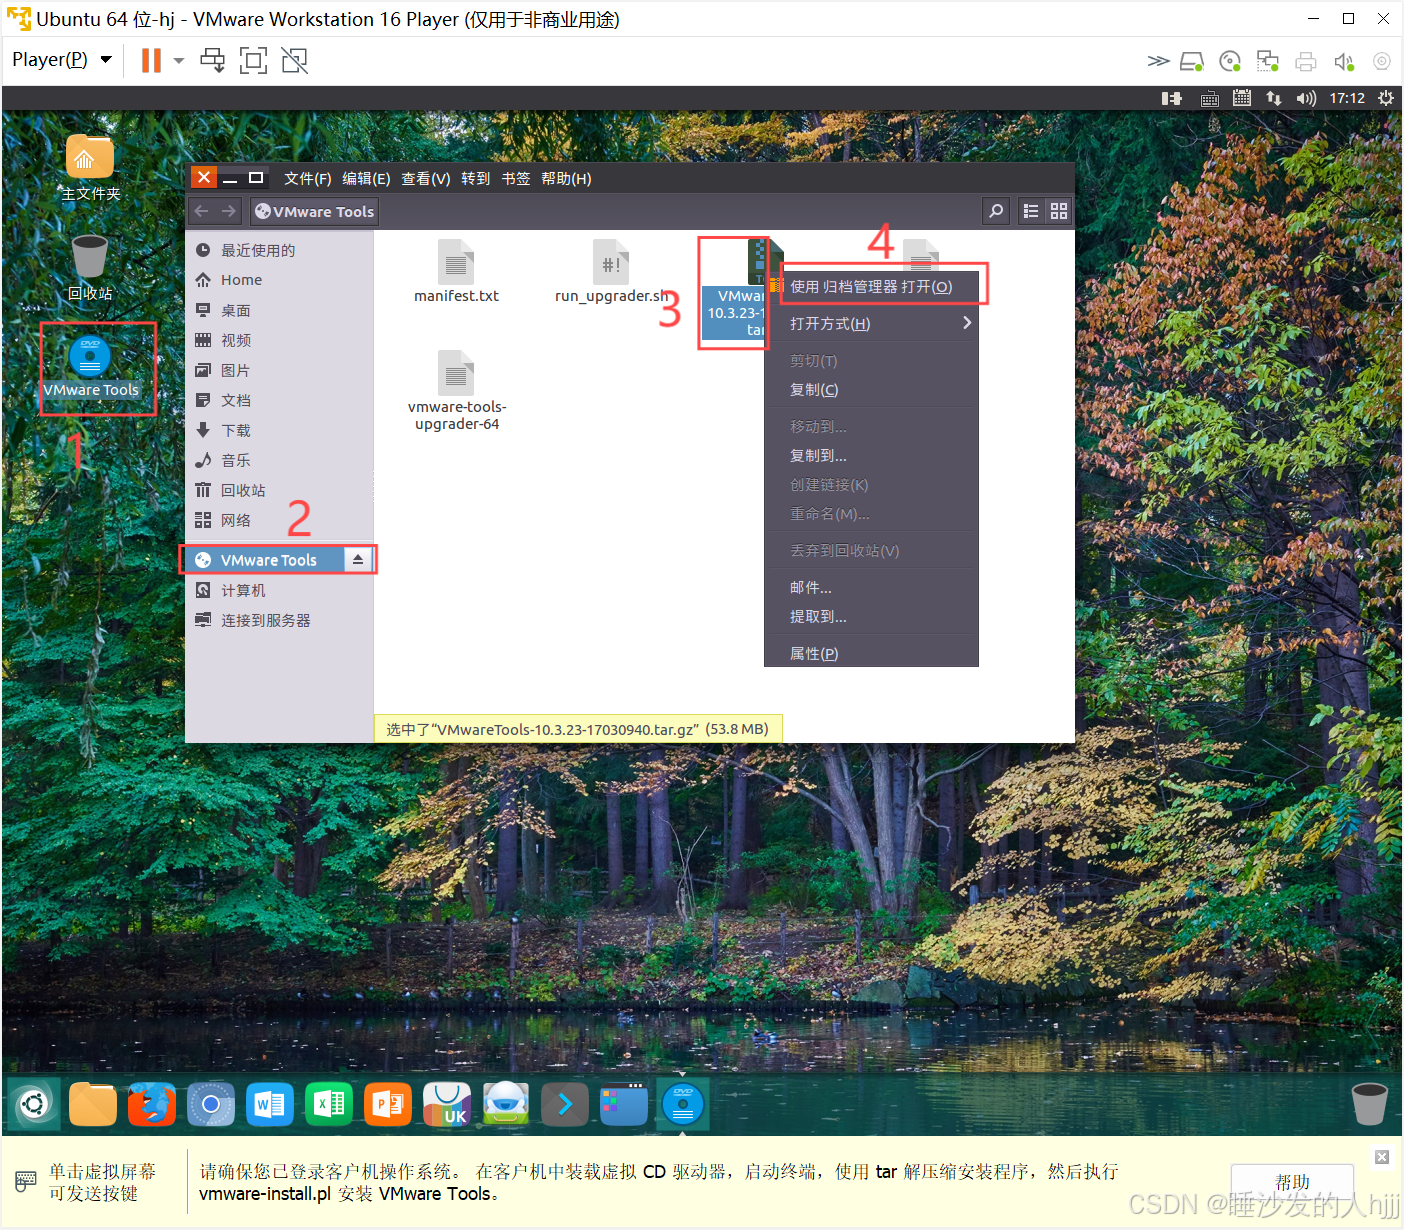The image size is (1404, 1230).
Task: Open the green spreadsheet app in dock
Action: (x=329, y=1105)
